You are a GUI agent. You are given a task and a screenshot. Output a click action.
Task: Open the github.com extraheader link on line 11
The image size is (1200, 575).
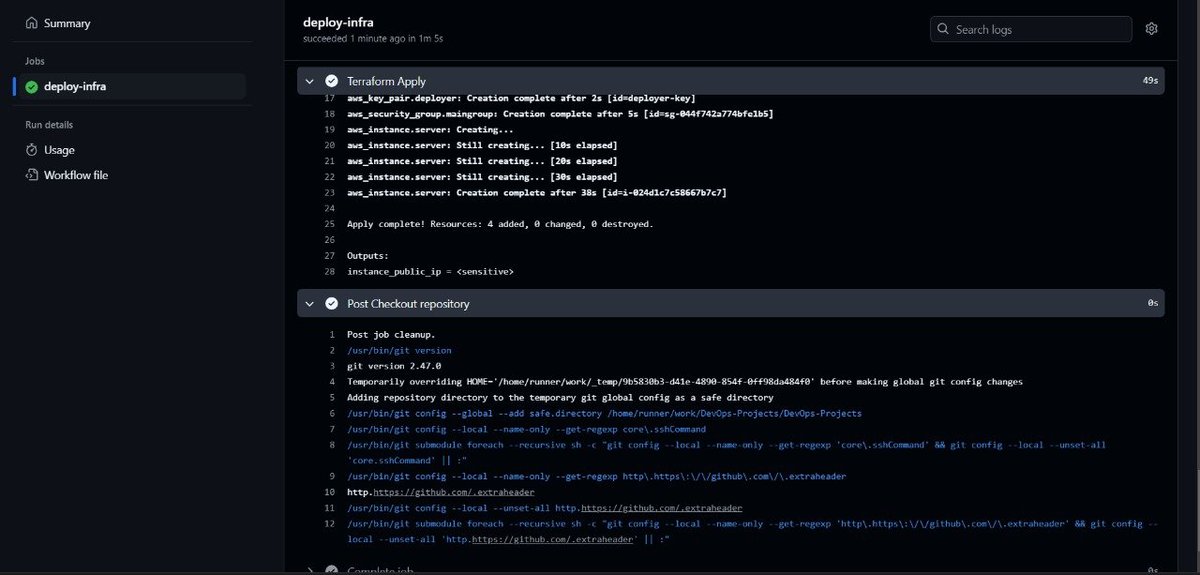pos(661,508)
